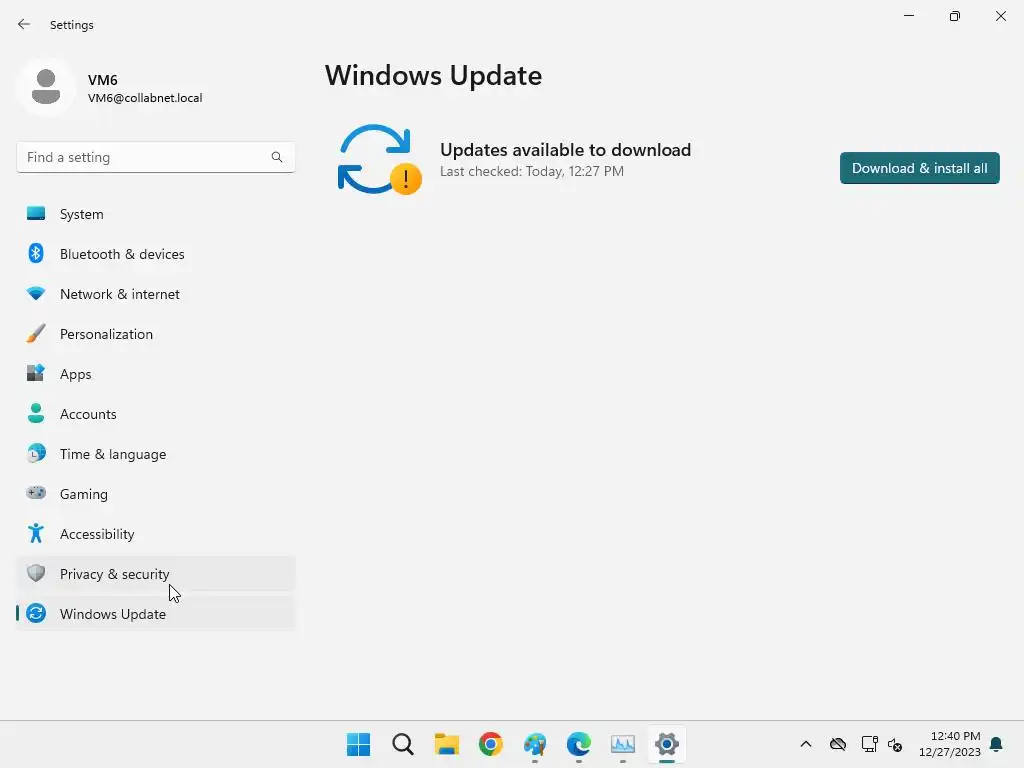The image size is (1024, 768).
Task: Click the Personalization paintbrush icon
Action: 36,334
